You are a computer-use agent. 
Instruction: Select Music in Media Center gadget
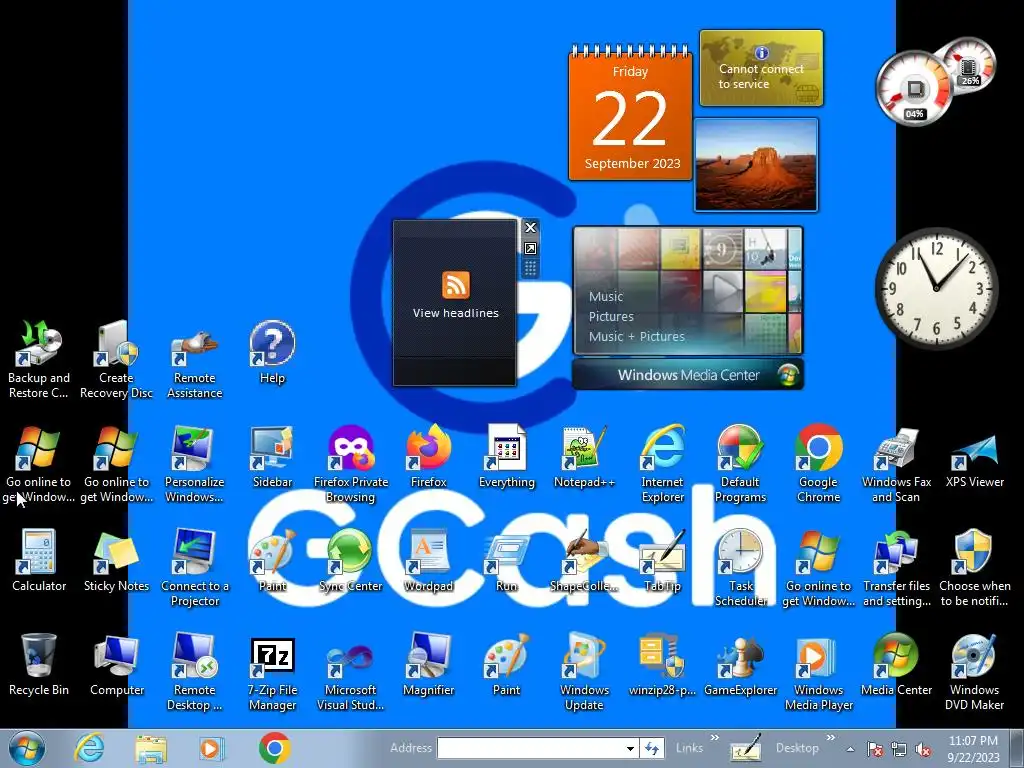[606, 296]
